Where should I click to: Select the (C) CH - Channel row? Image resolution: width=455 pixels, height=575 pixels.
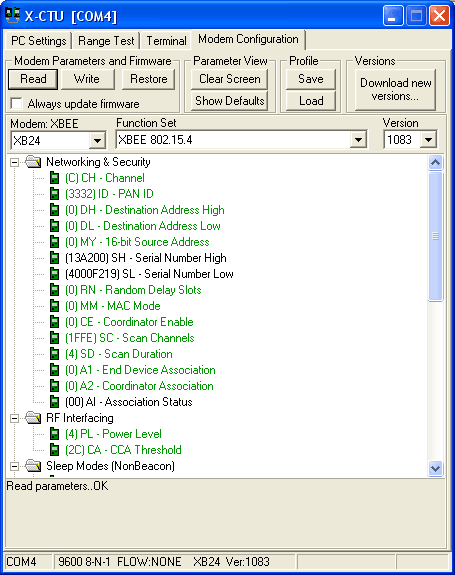[105, 178]
